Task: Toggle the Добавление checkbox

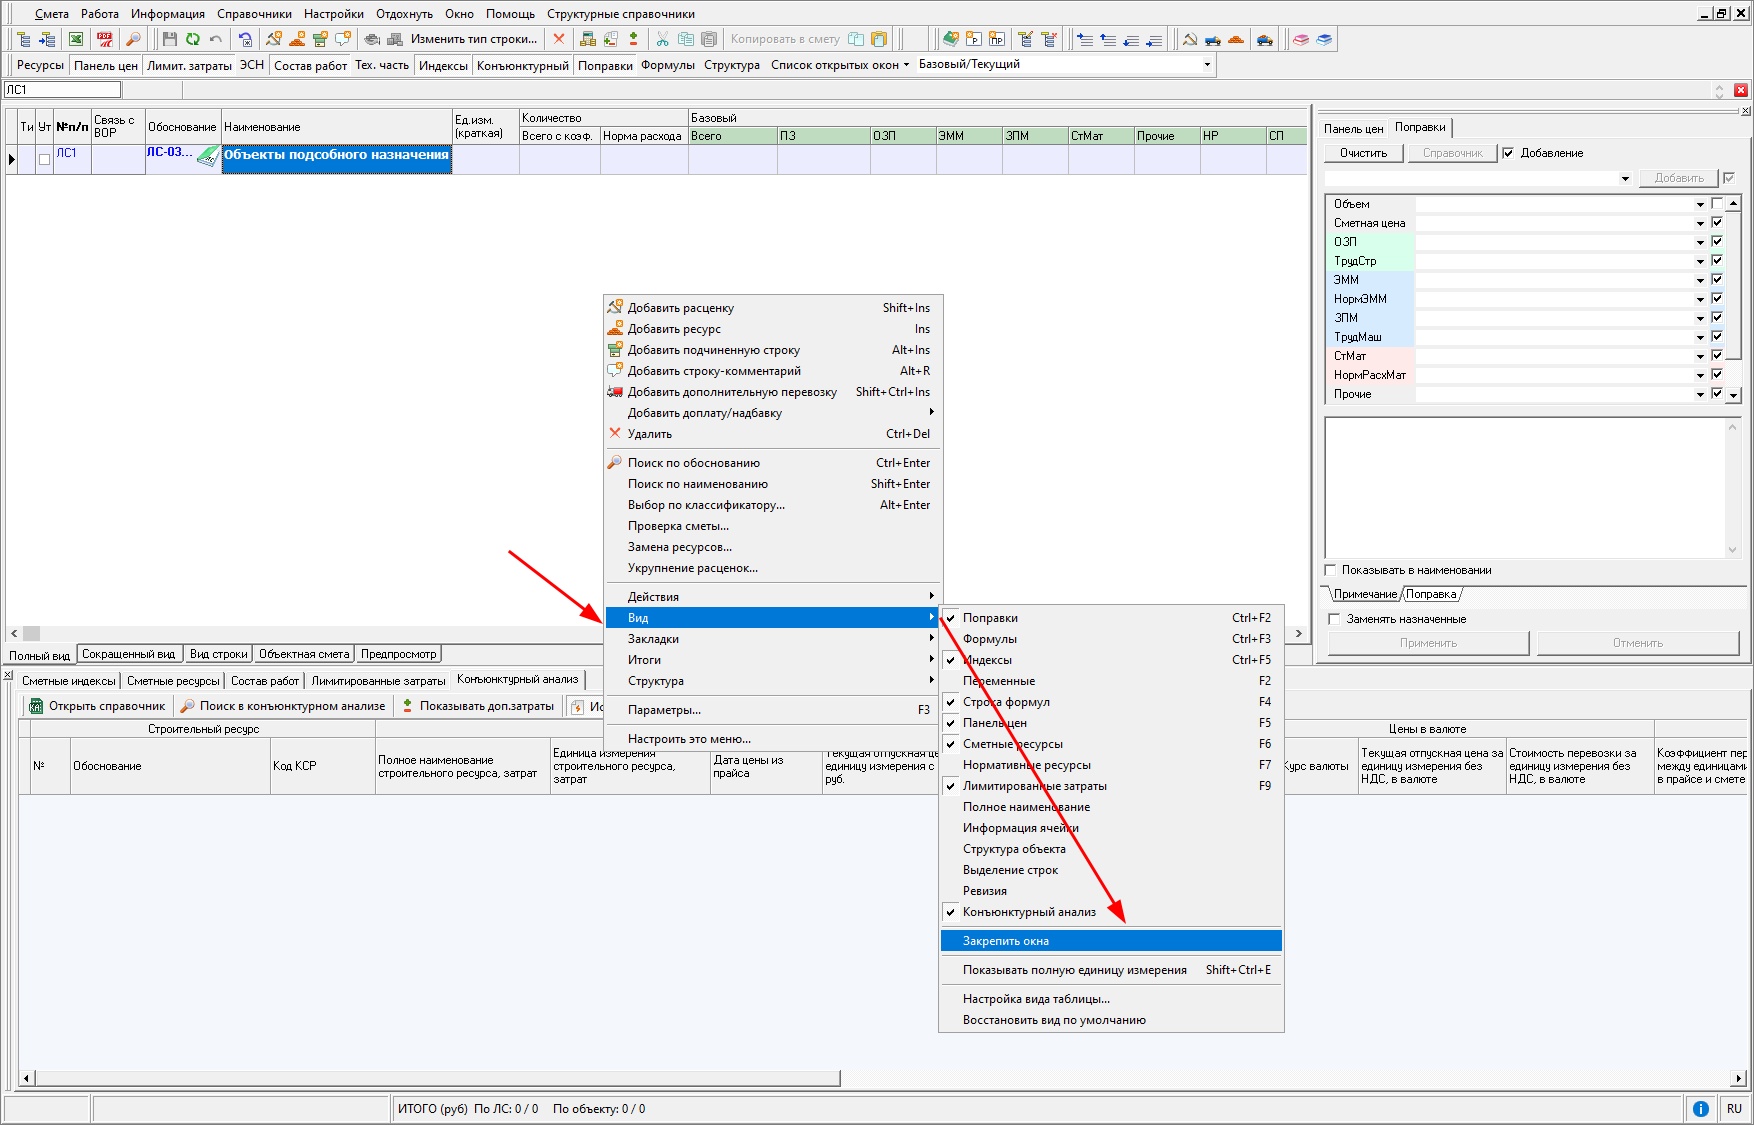Action: [x=1508, y=153]
